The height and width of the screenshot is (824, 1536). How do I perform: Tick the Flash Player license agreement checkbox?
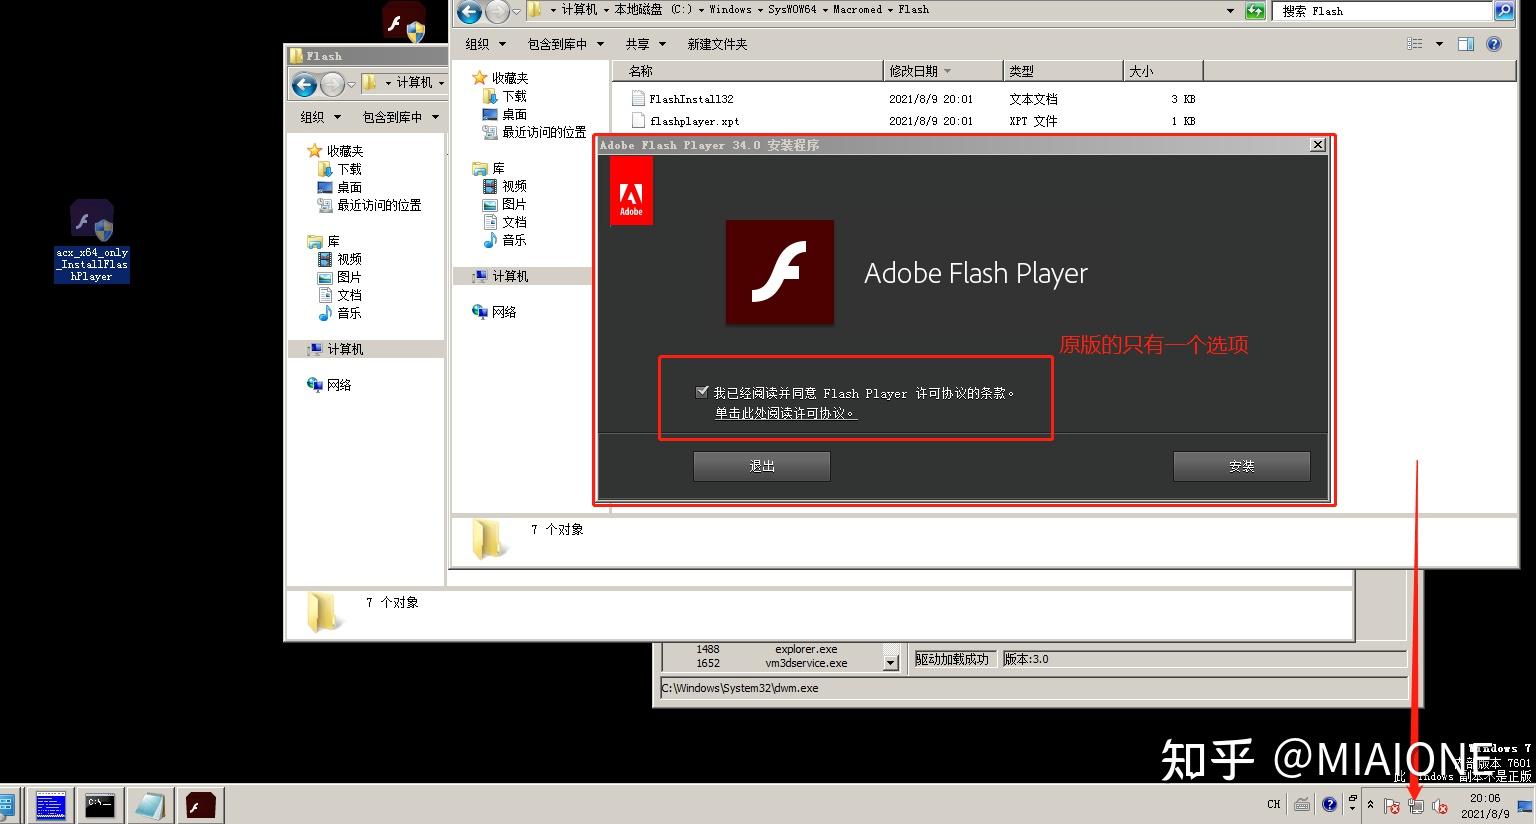click(x=702, y=392)
